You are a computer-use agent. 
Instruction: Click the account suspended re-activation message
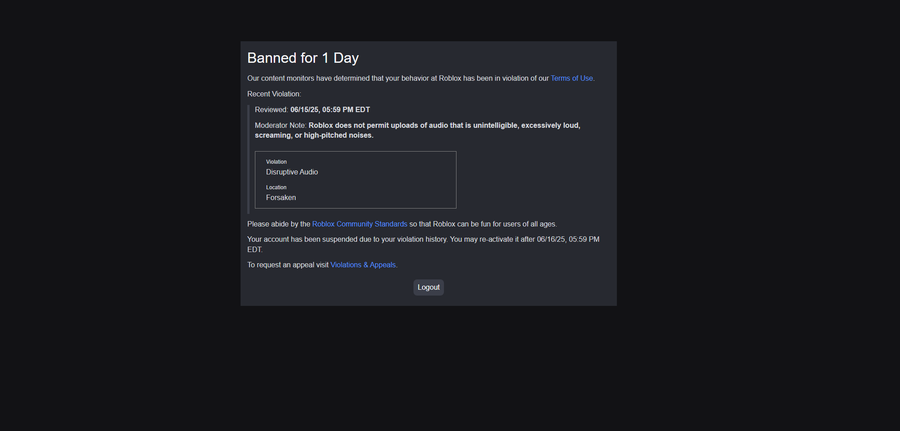423,244
